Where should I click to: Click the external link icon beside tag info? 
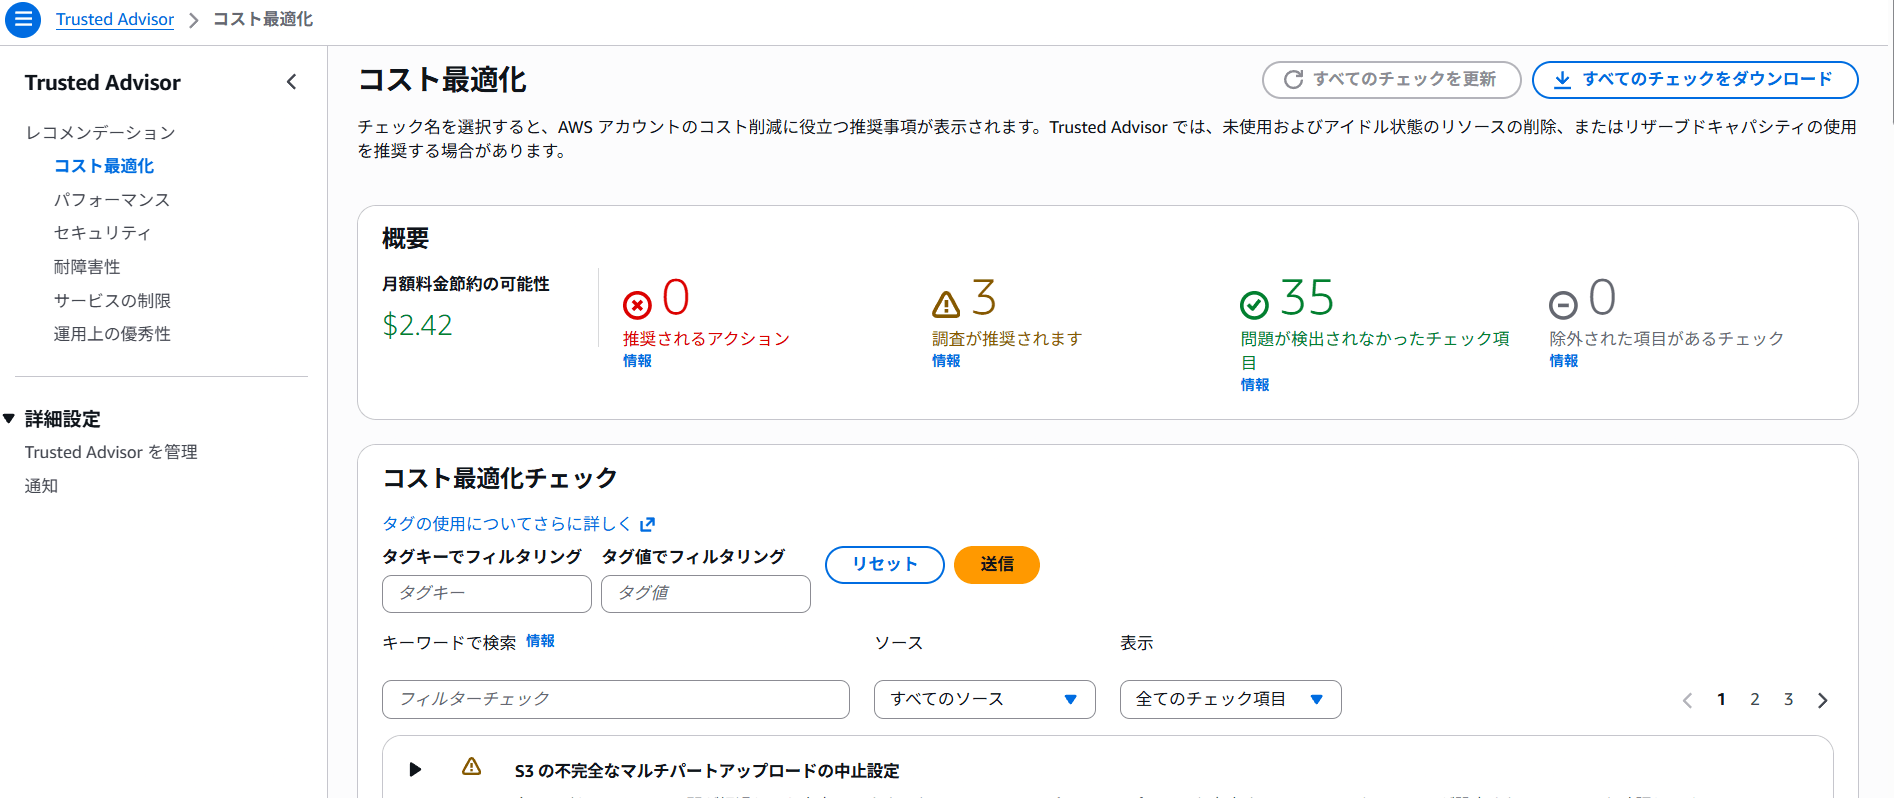coord(648,524)
